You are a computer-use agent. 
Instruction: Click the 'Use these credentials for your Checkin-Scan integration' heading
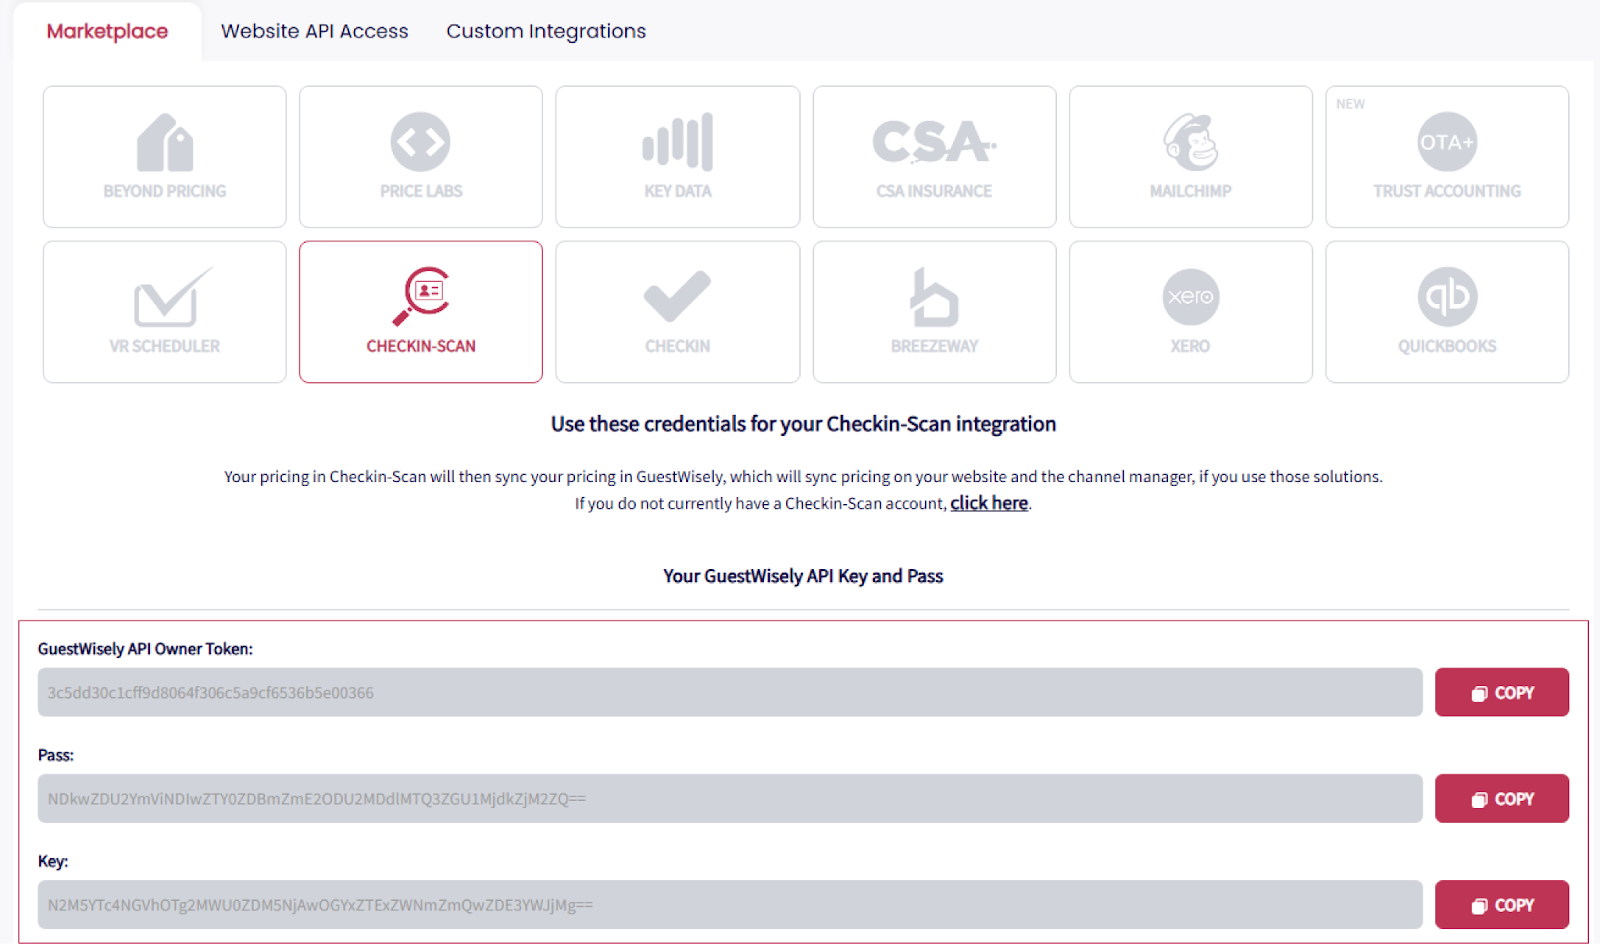click(x=803, y=424)
